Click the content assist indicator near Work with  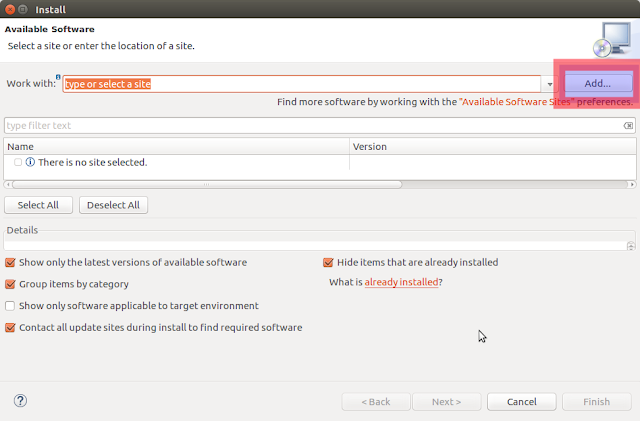coord(58,77)
